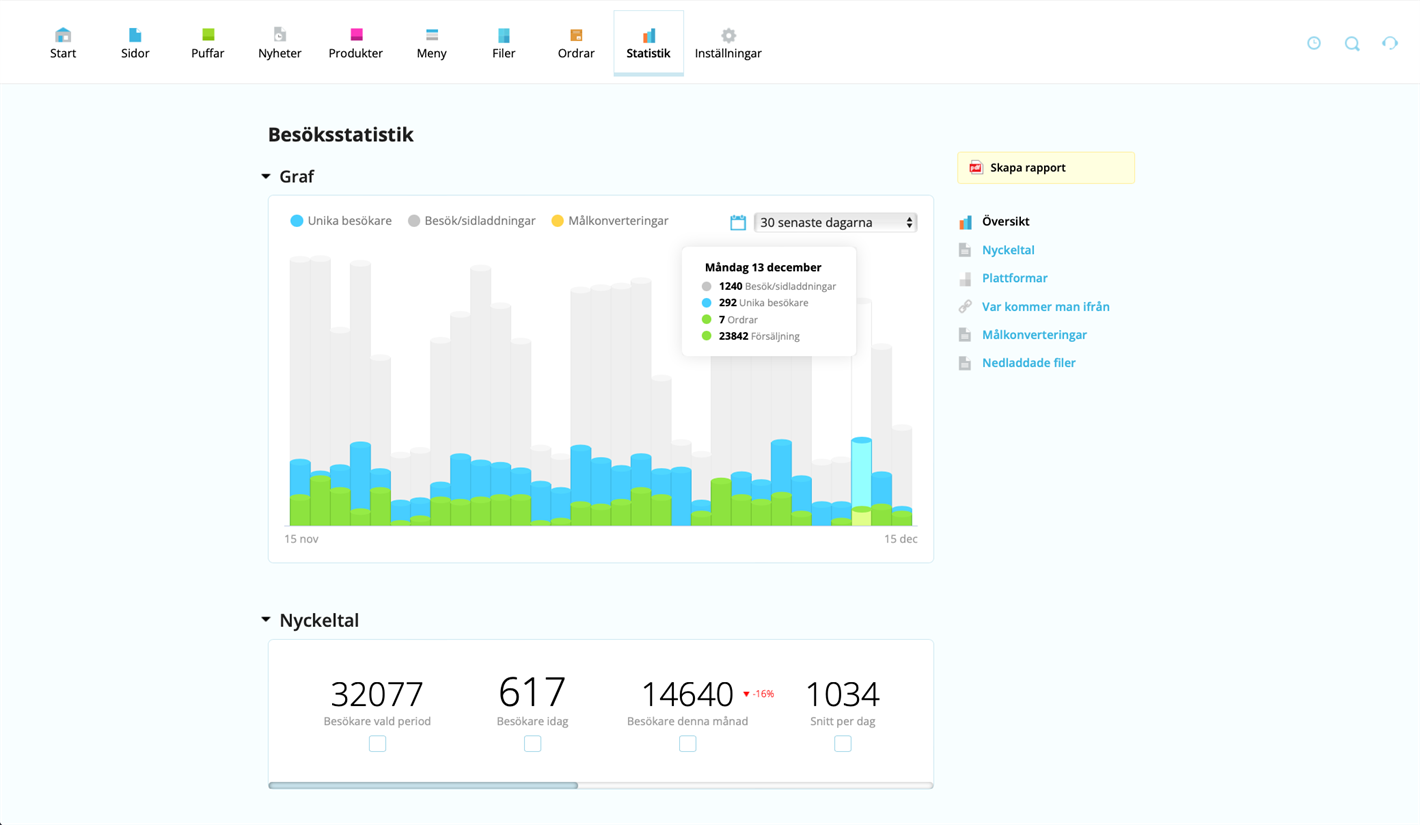The width and height of the screenshot is (1420, 825).
Task: Click the -16% change indicator
Action: click(x=758, y=694)
